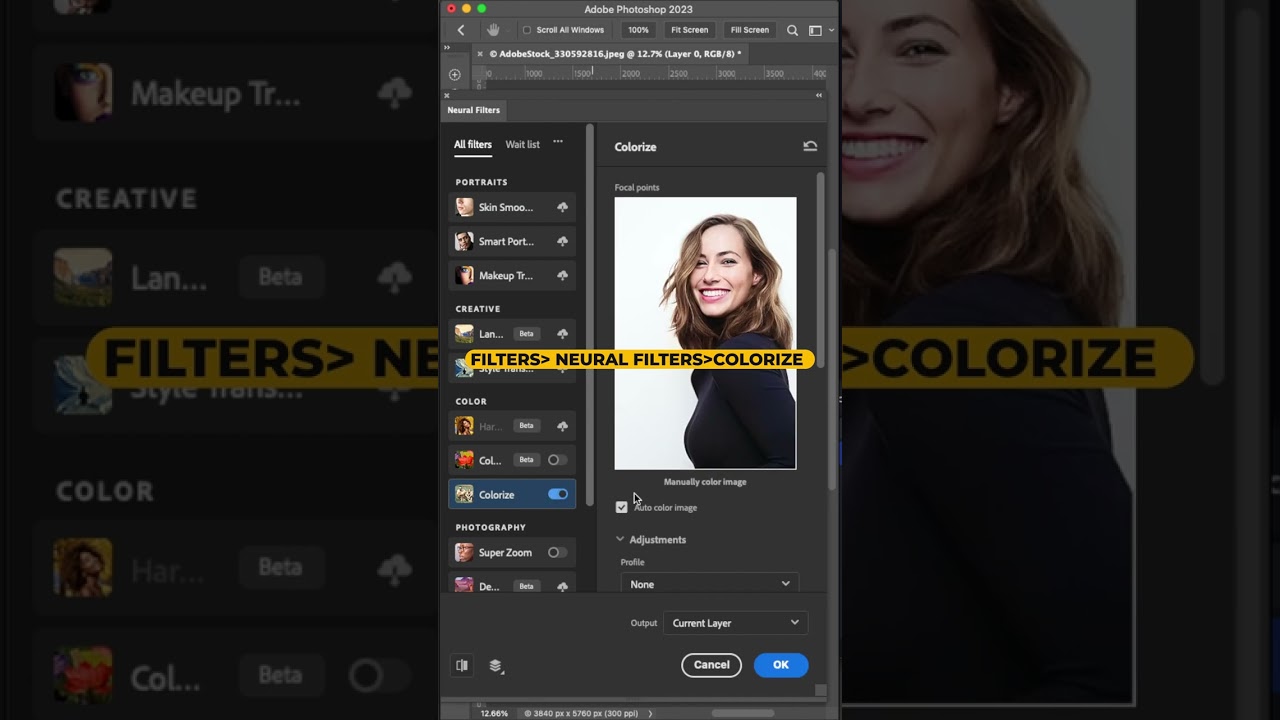Close the AdobeStock_330592816.jpeg document tab
1280x720 pixels.
[480, 54]
